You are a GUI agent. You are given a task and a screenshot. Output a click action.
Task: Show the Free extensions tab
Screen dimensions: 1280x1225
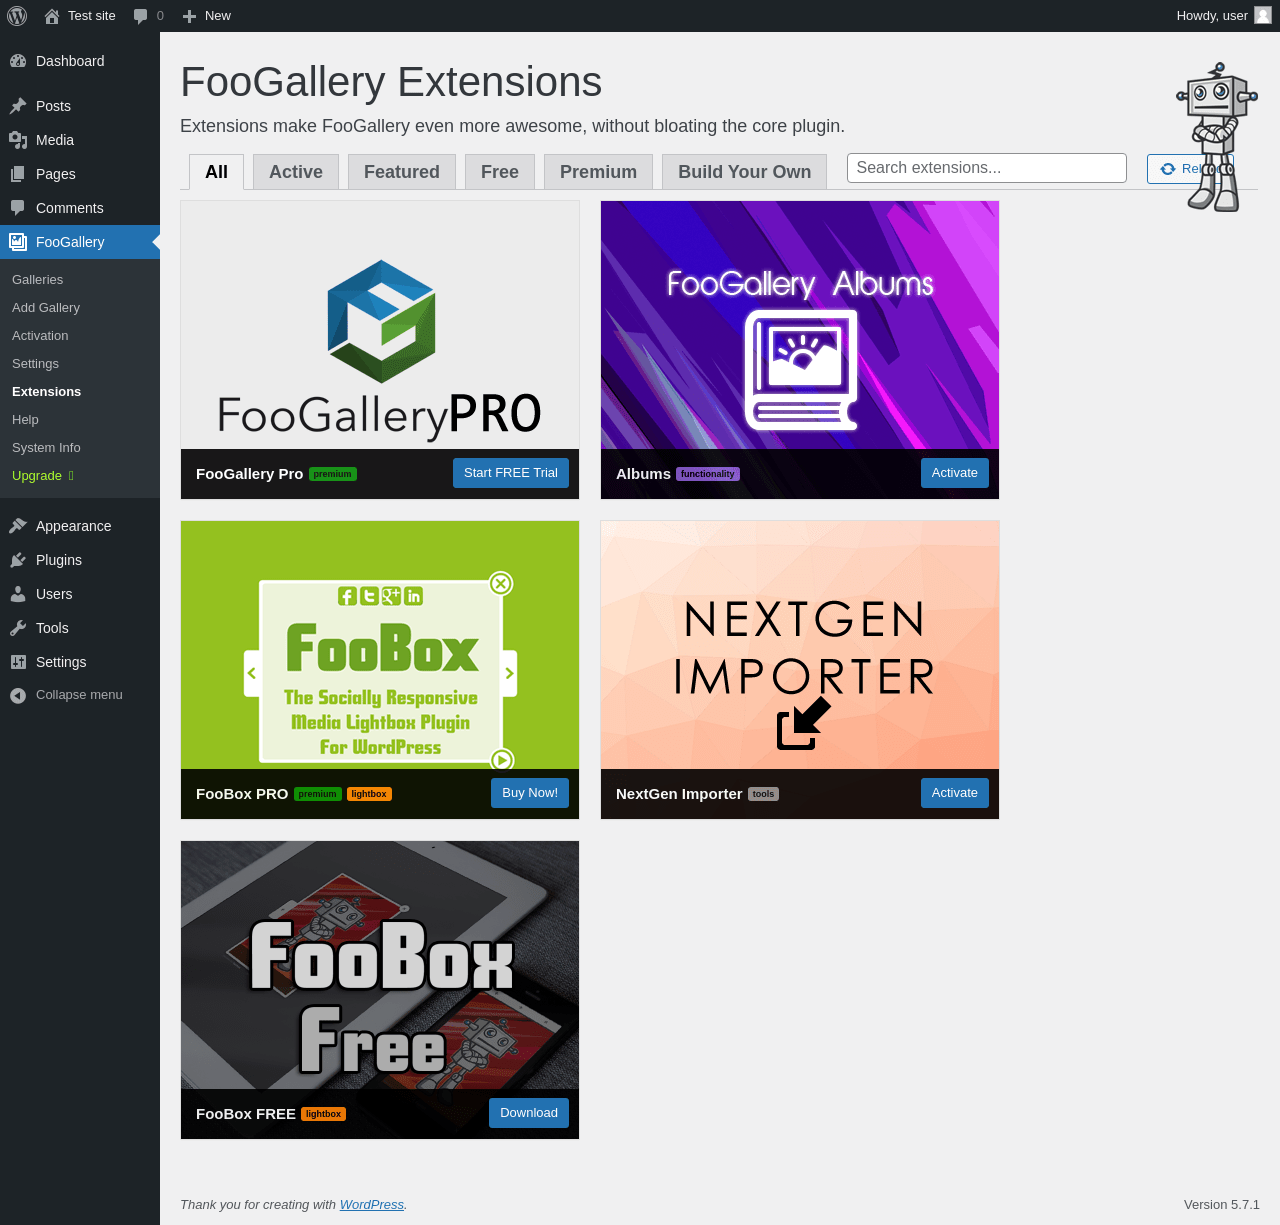click(500, 172)
